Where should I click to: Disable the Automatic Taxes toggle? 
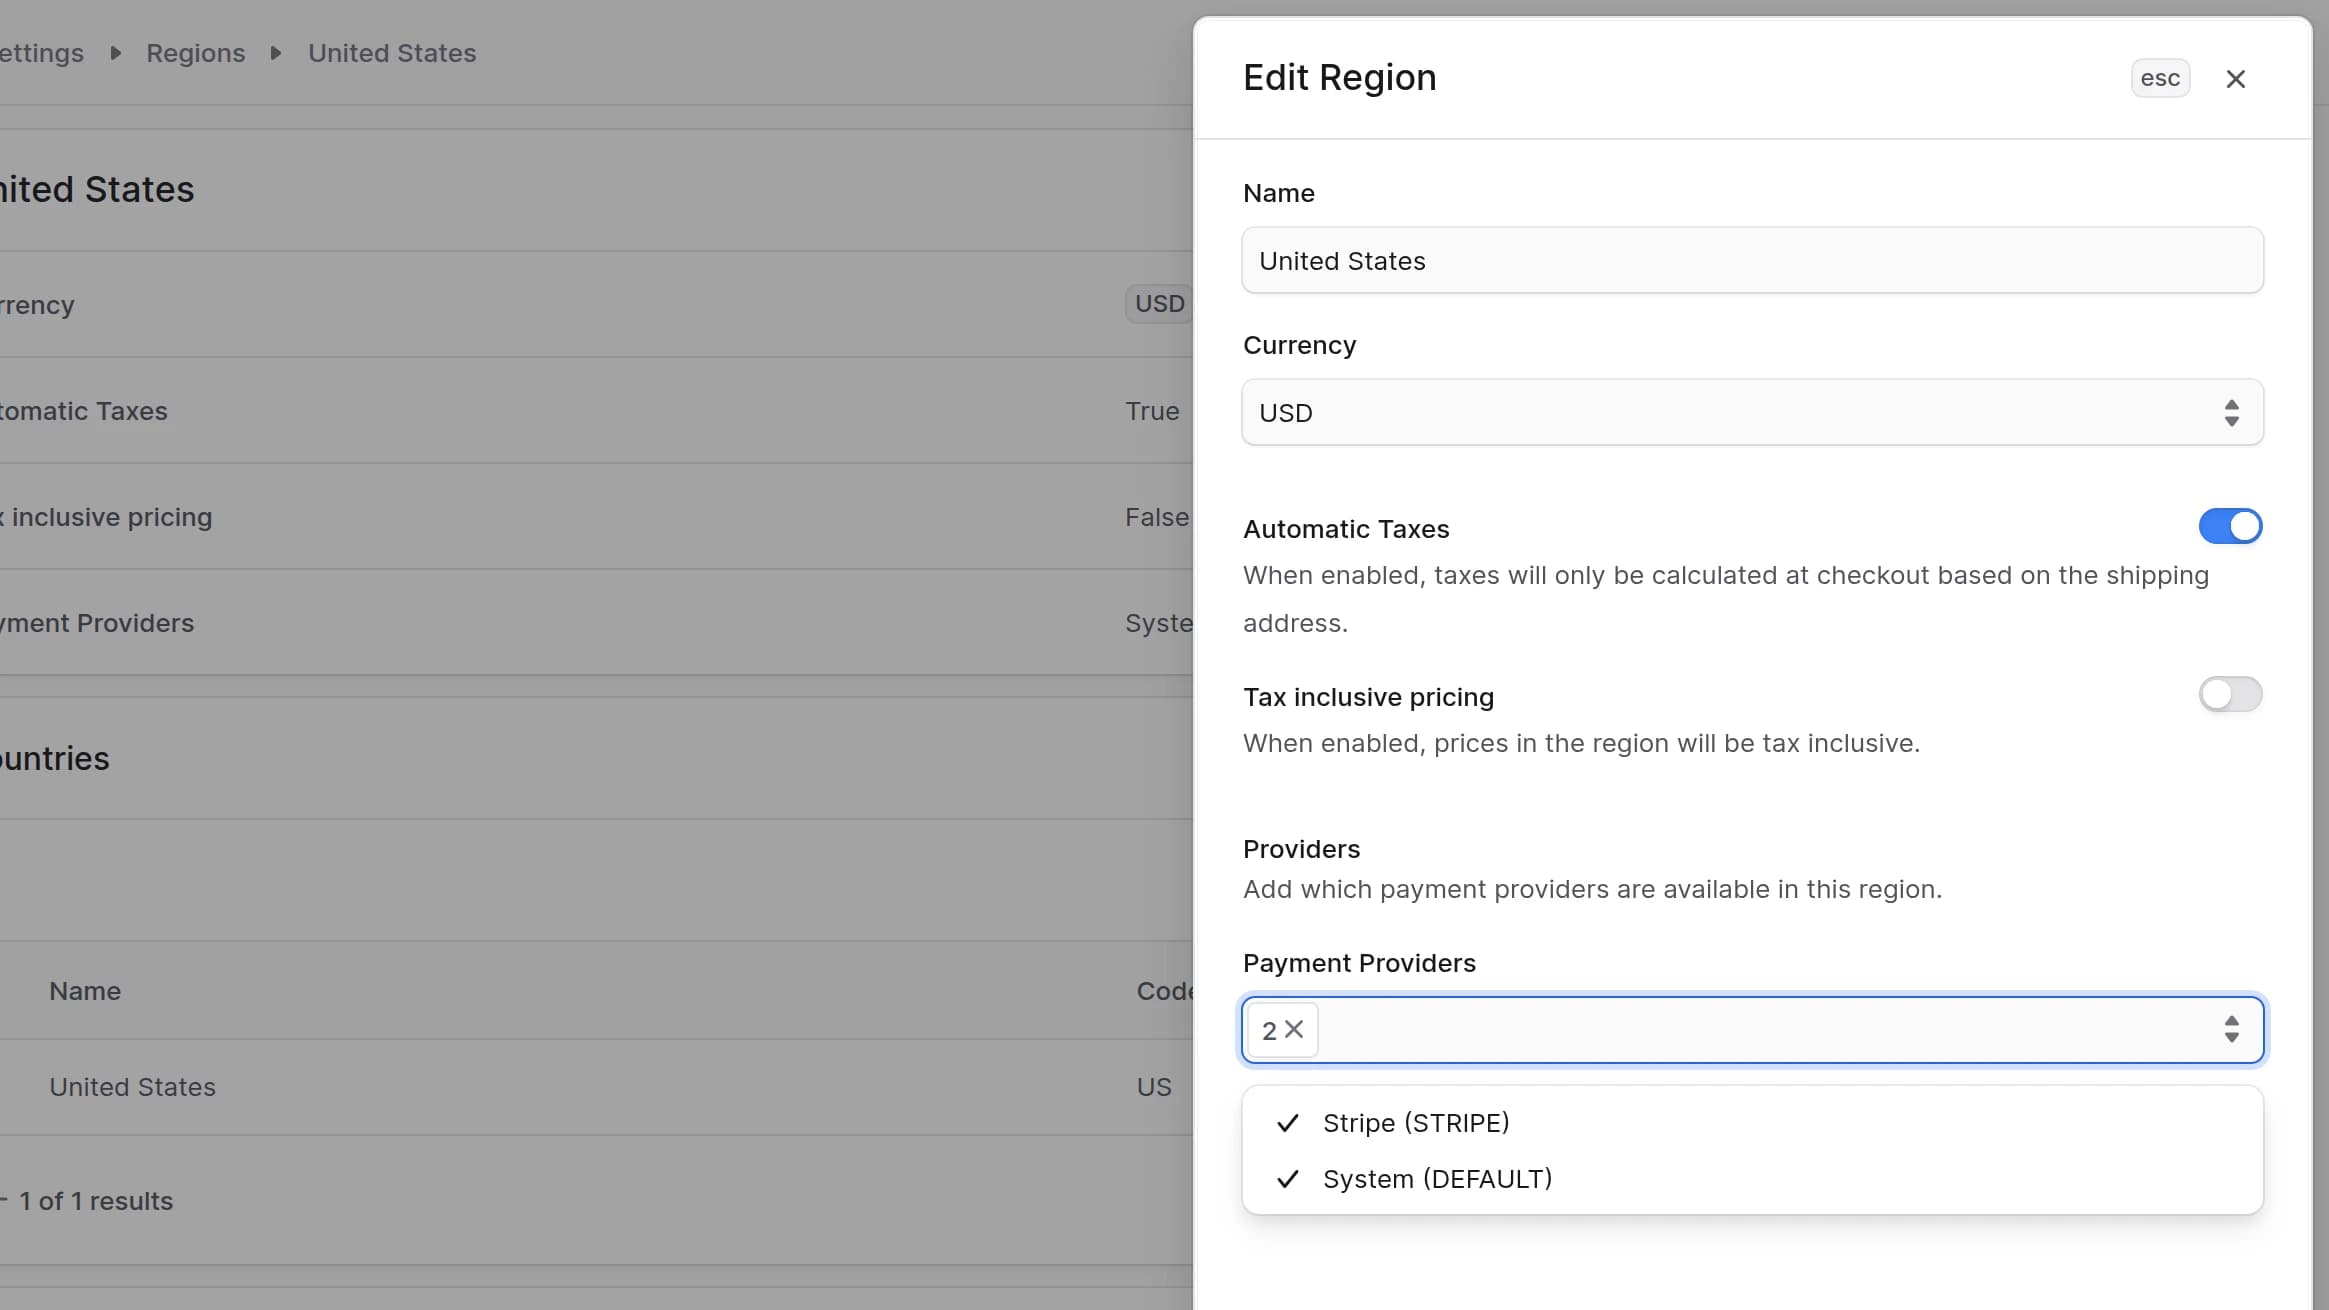point(2230,526)
